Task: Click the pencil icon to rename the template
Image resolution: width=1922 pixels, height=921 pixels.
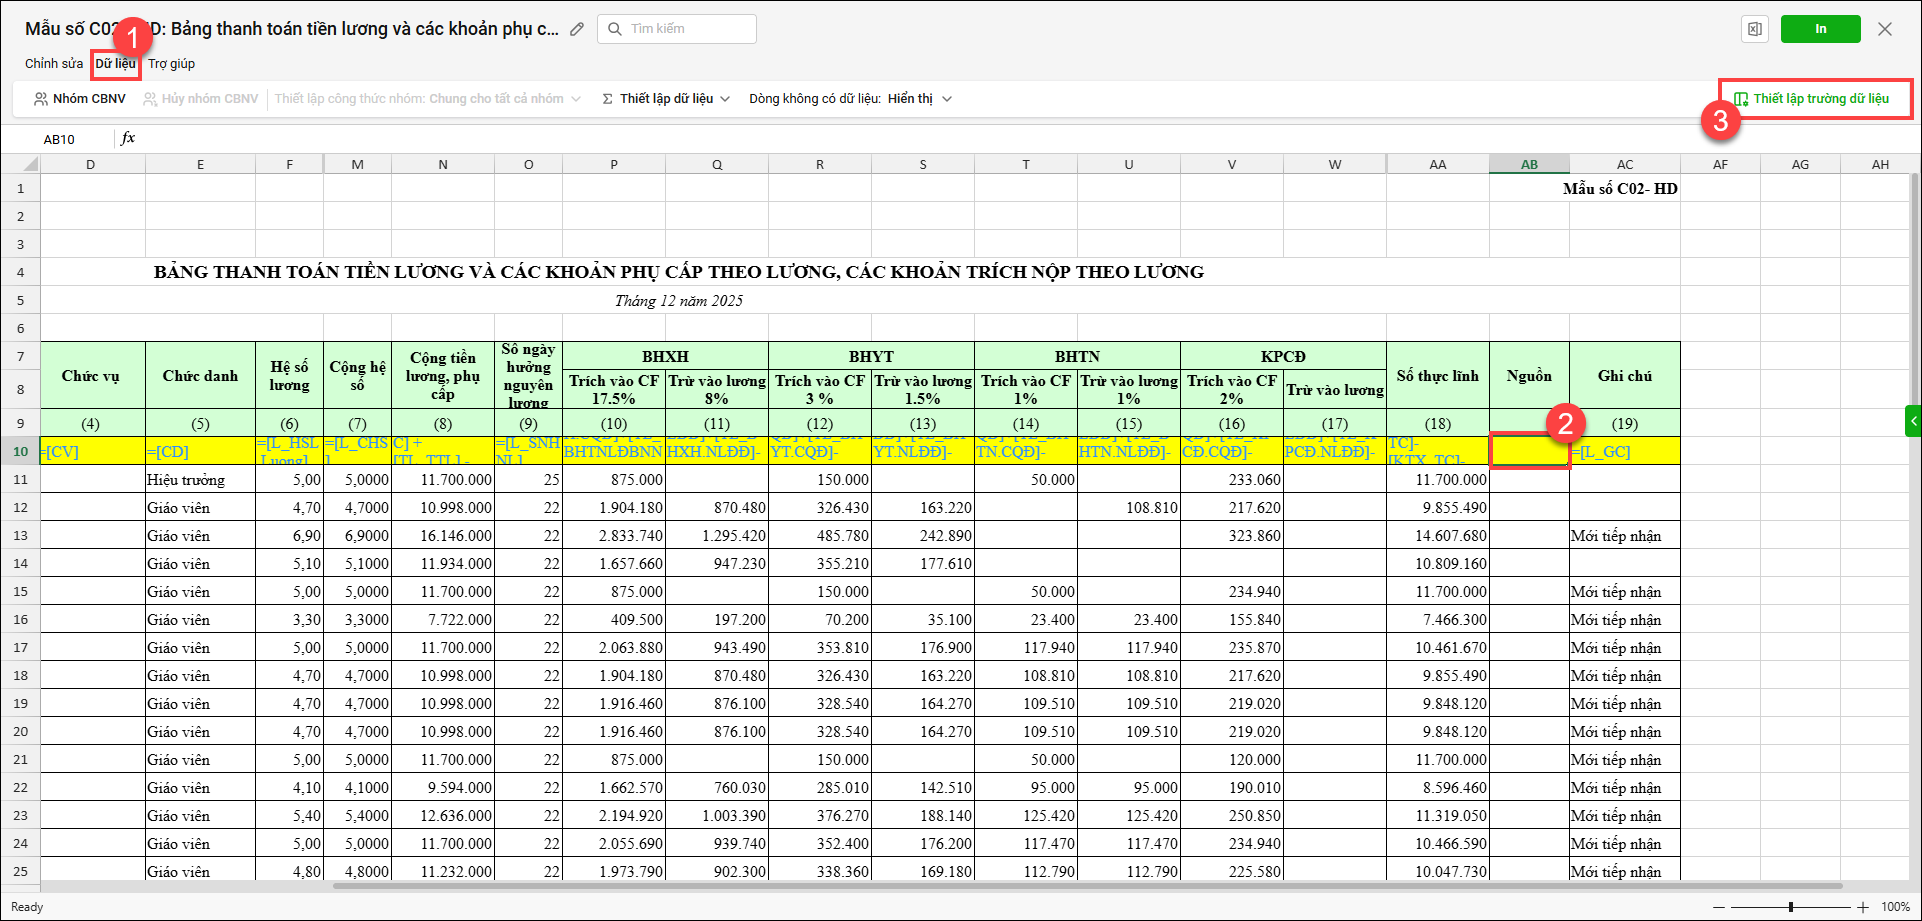Action: pos(577,29)
